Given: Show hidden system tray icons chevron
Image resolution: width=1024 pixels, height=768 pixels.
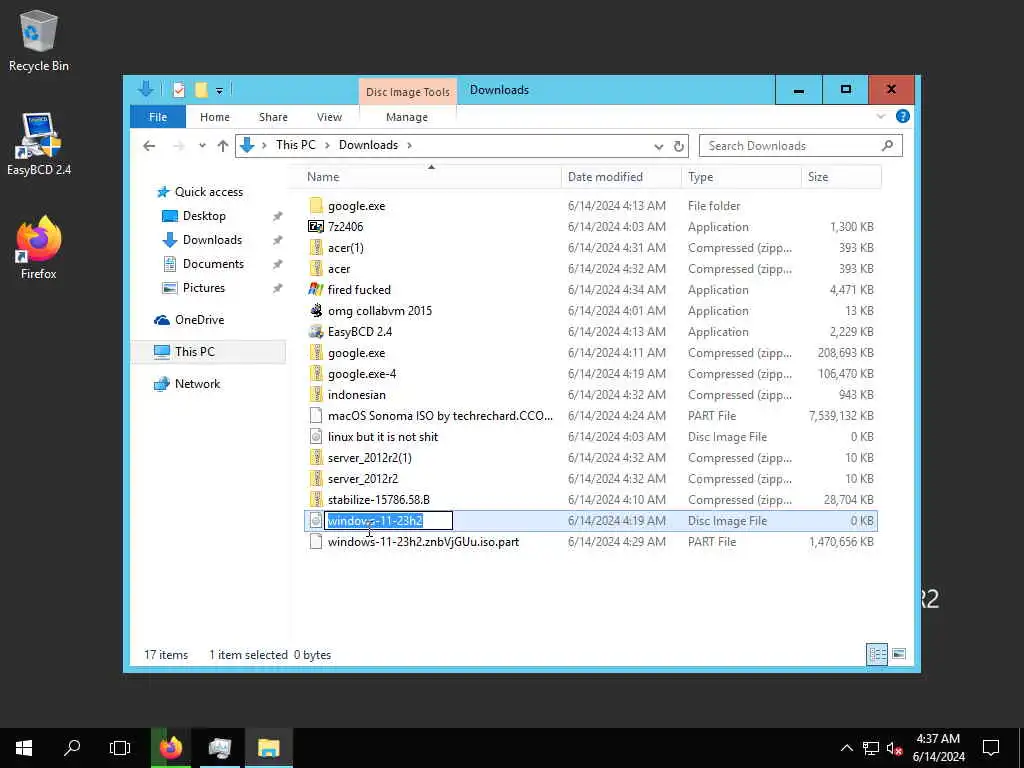Looking at the screenshot, I should (846, 748).
